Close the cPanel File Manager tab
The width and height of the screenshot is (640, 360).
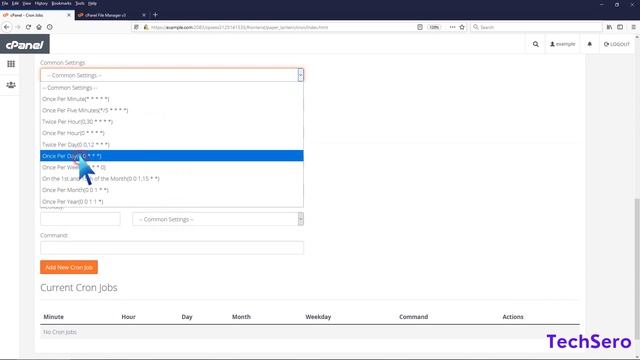(144, 15)
